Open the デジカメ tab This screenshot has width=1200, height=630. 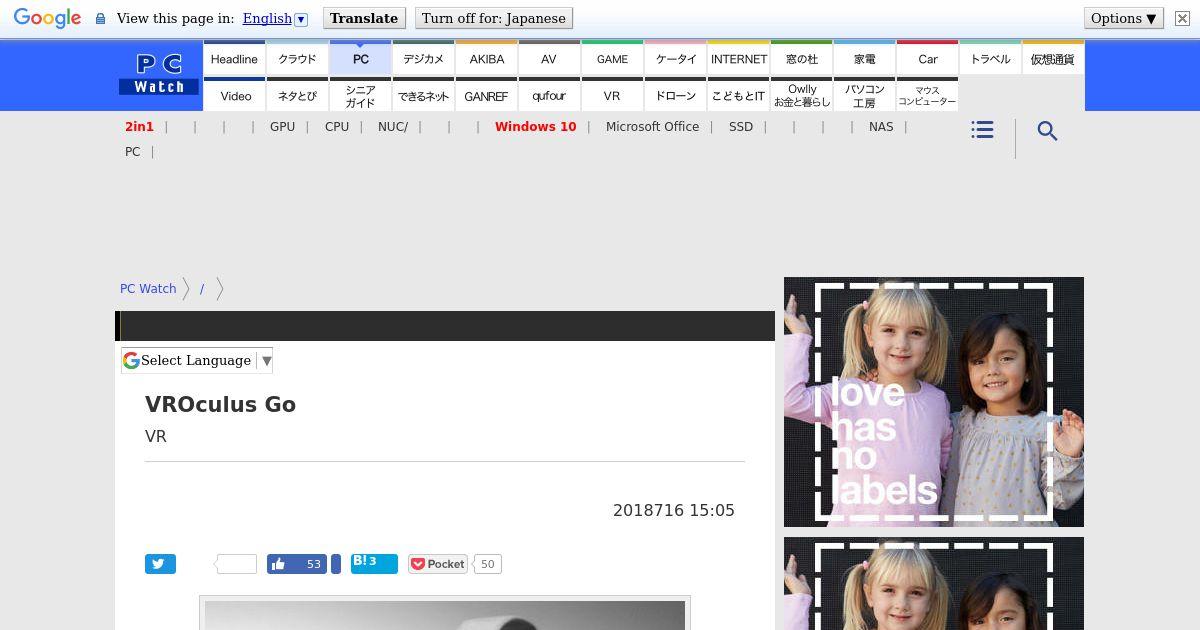(423, 58)
